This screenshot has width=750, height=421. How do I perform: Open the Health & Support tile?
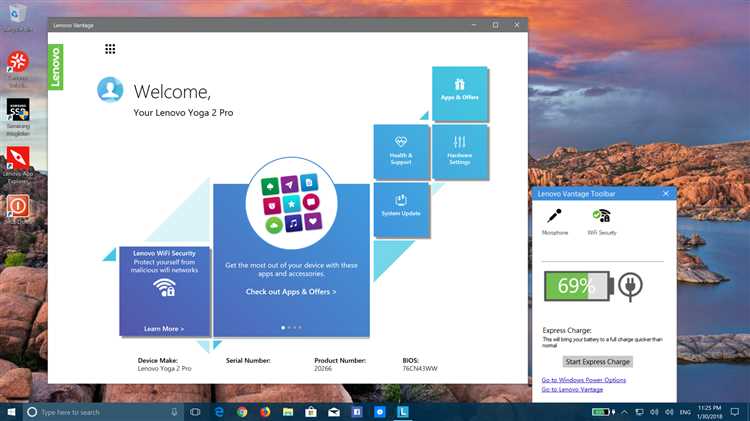coord(401,152)
